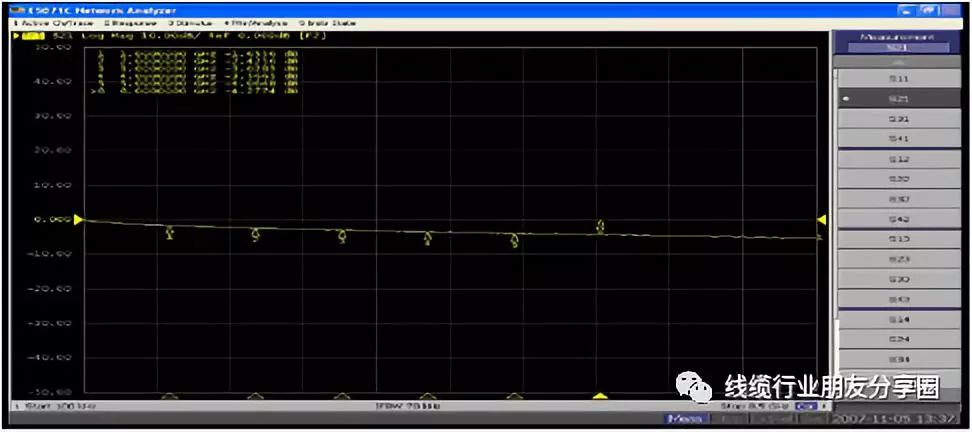Choose the S31 measurement softkey
972x432 pixels.
point(898,119)
